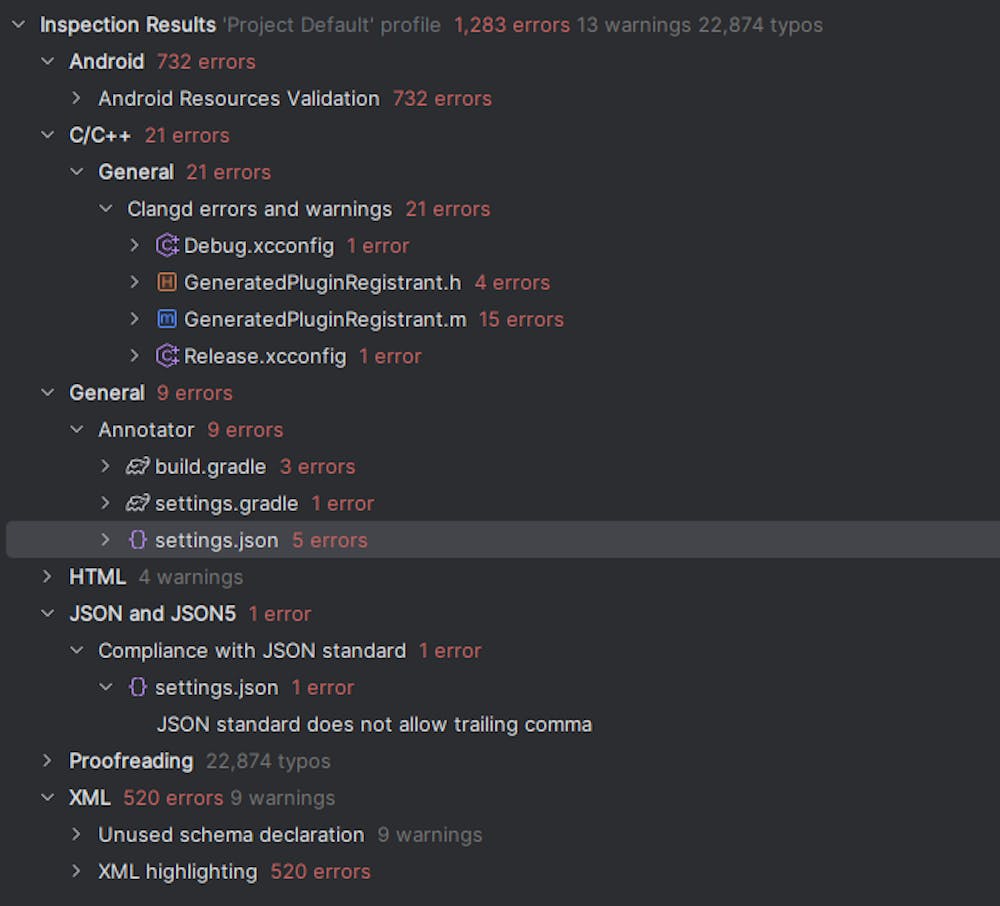Collapse the Inspection Results root node
This screenshot has height=906, width=1000.
click(x=17, y=25)
